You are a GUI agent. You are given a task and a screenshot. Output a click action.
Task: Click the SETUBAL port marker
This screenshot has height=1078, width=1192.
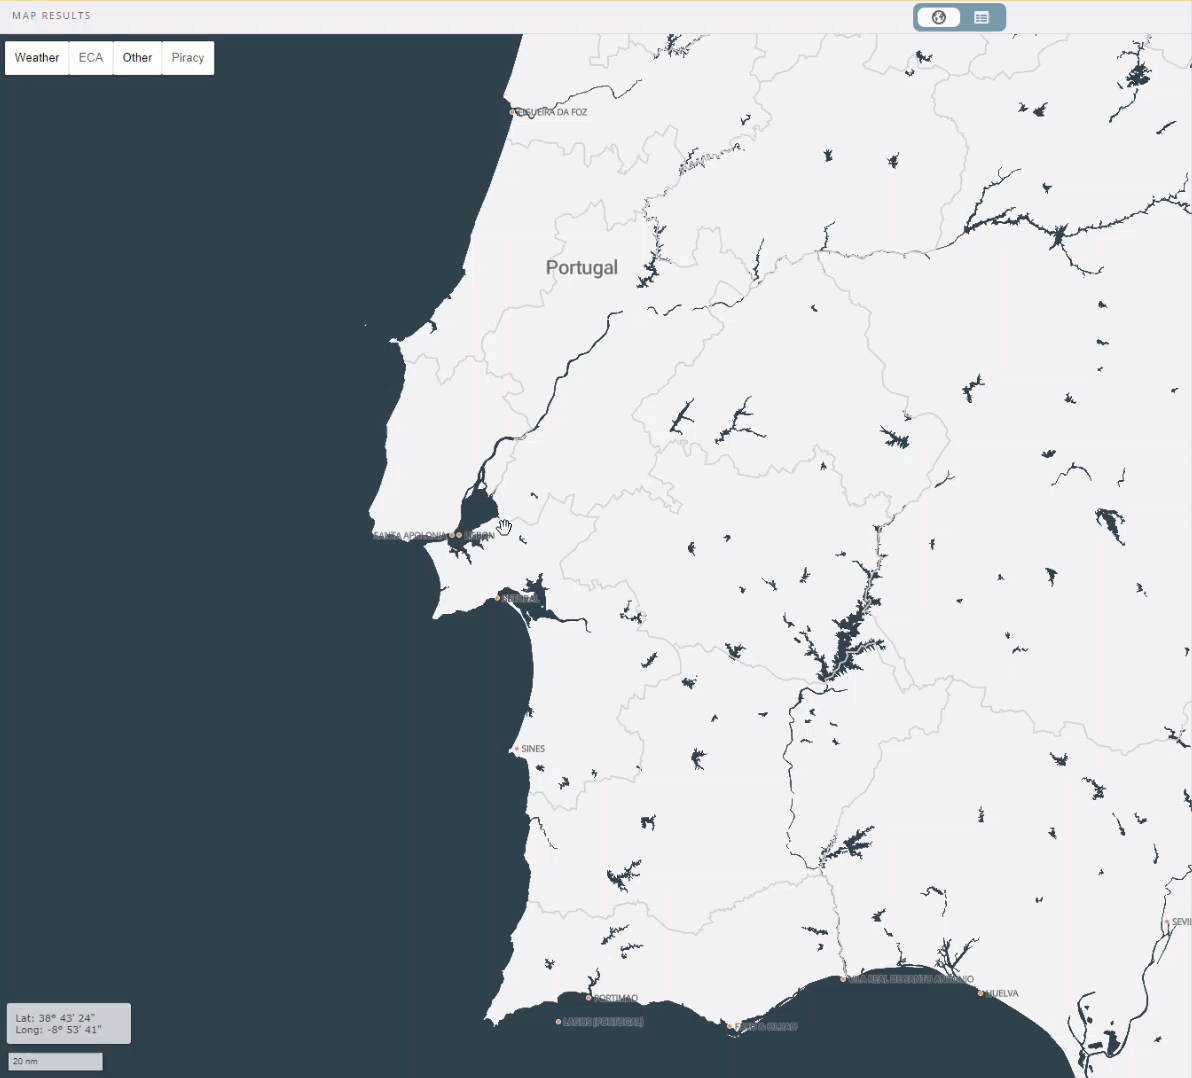(497, 598)
